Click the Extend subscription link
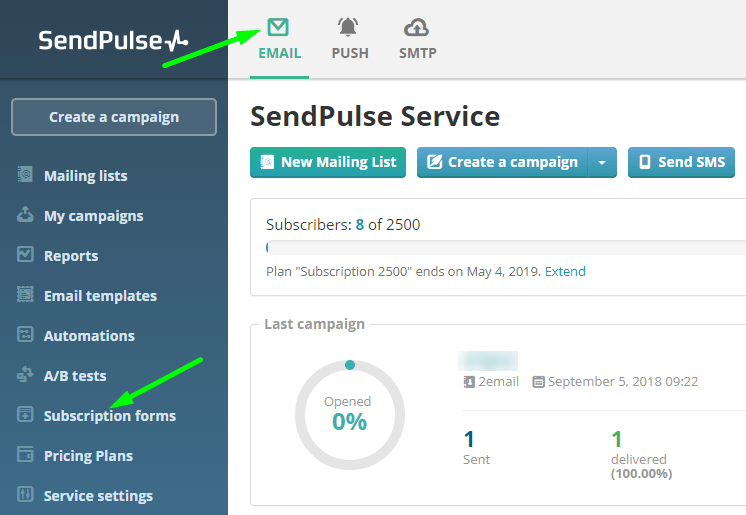Image resolution: width=746 pixels, height=515 pixels. click(x=566, y=271)
